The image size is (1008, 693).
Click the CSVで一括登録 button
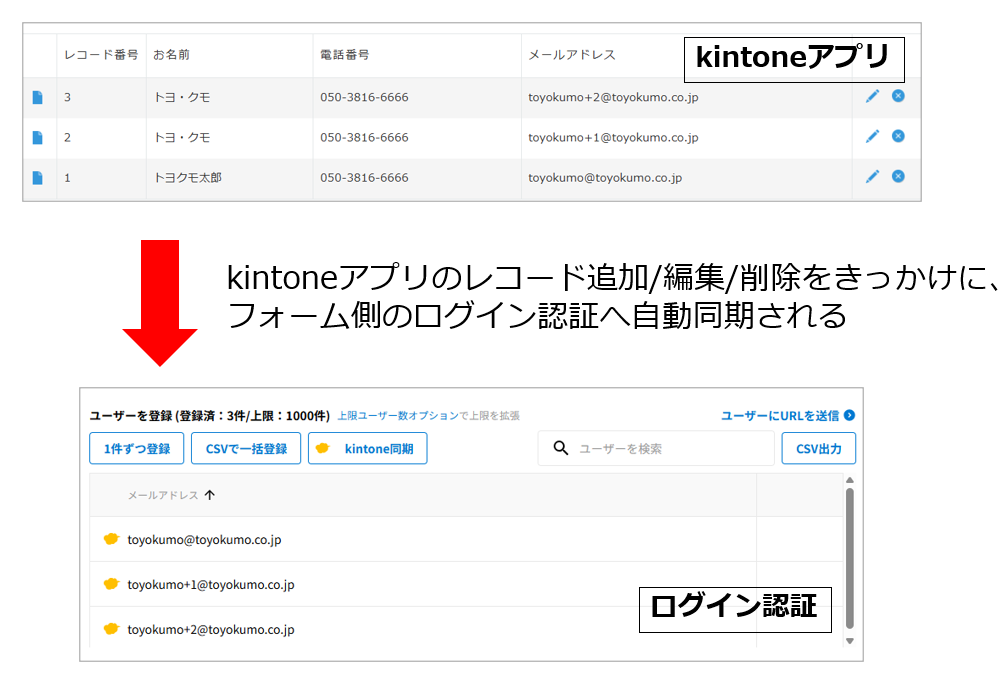[246, 449]
